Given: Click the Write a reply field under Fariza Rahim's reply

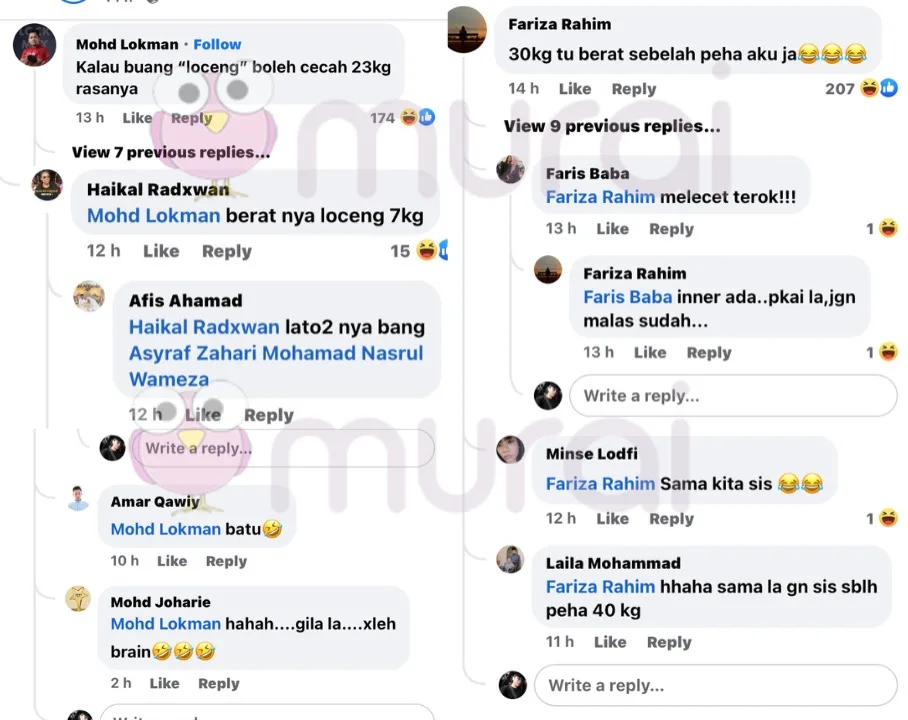Looking at the screenshot, I should pos(733,396).
